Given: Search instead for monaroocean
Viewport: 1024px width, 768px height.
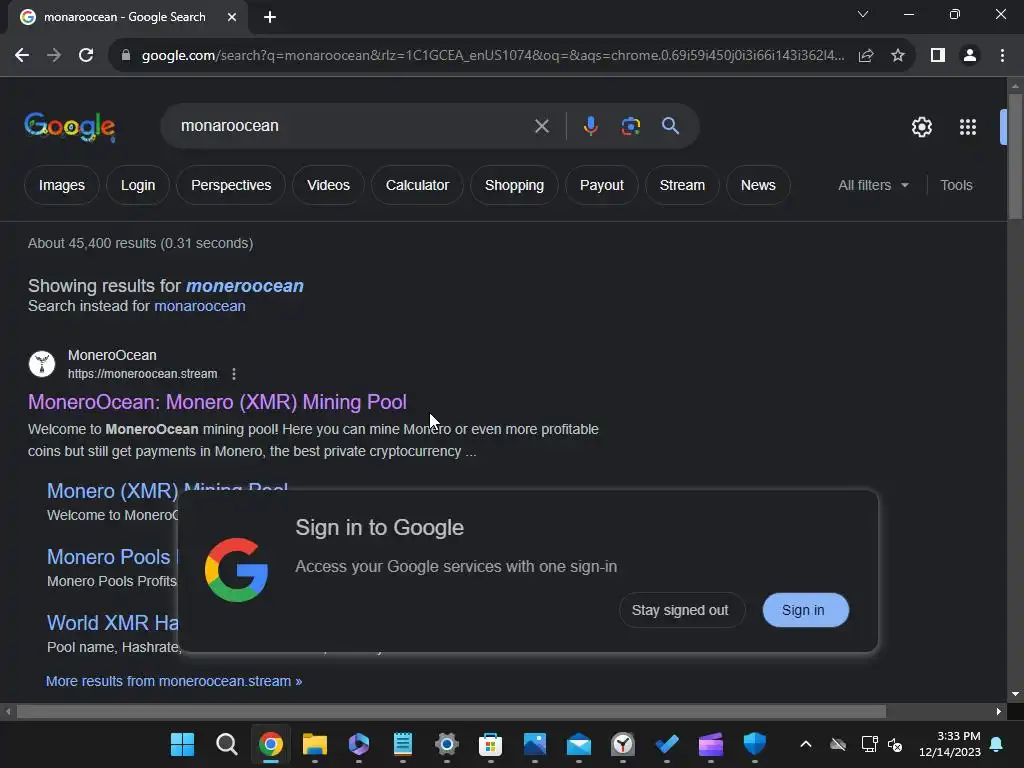Looking at the screenshot, I should 200,306.
